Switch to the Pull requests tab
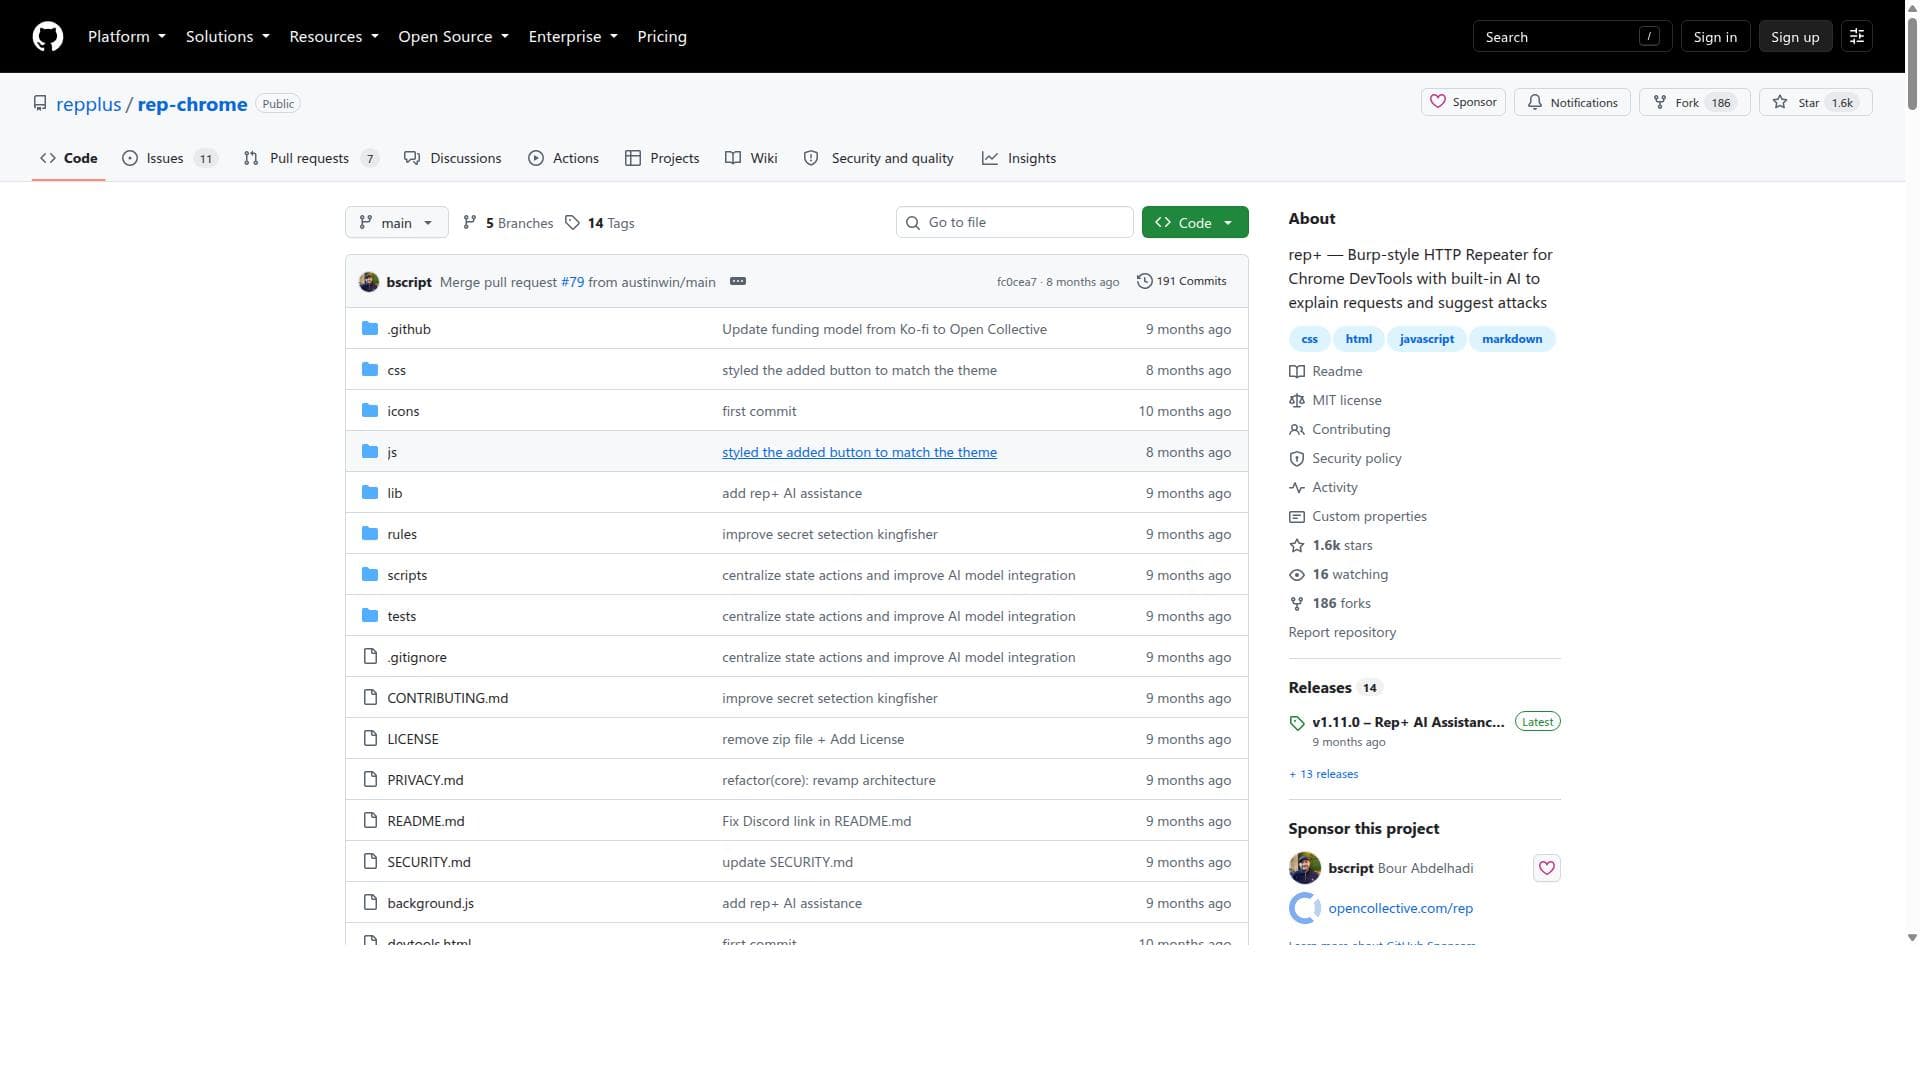This screenshot has width=1920, height=1080. [x=311, y=158]
